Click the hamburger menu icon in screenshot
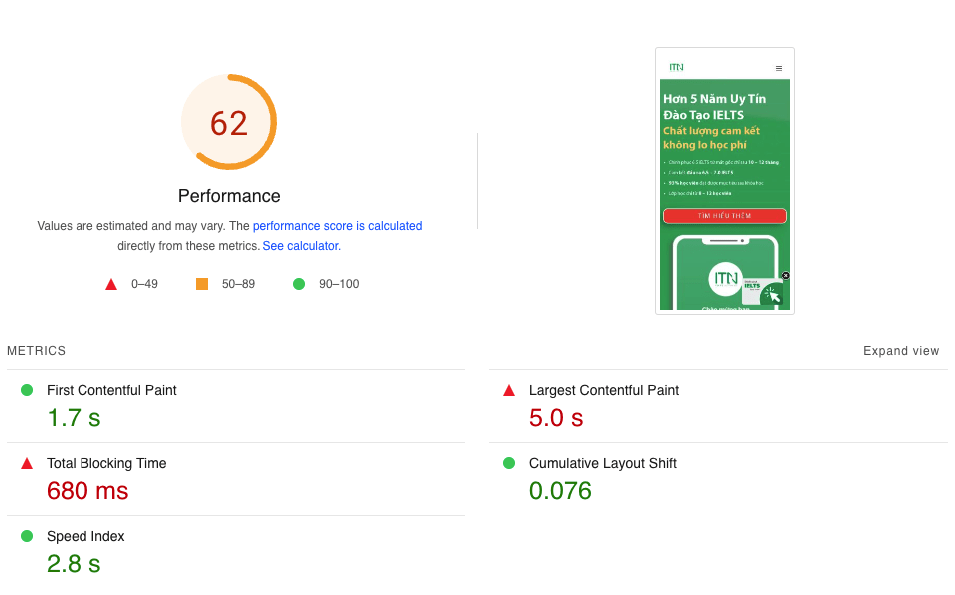The width and height of the screenshot is (955, 595). coord(778,68)
